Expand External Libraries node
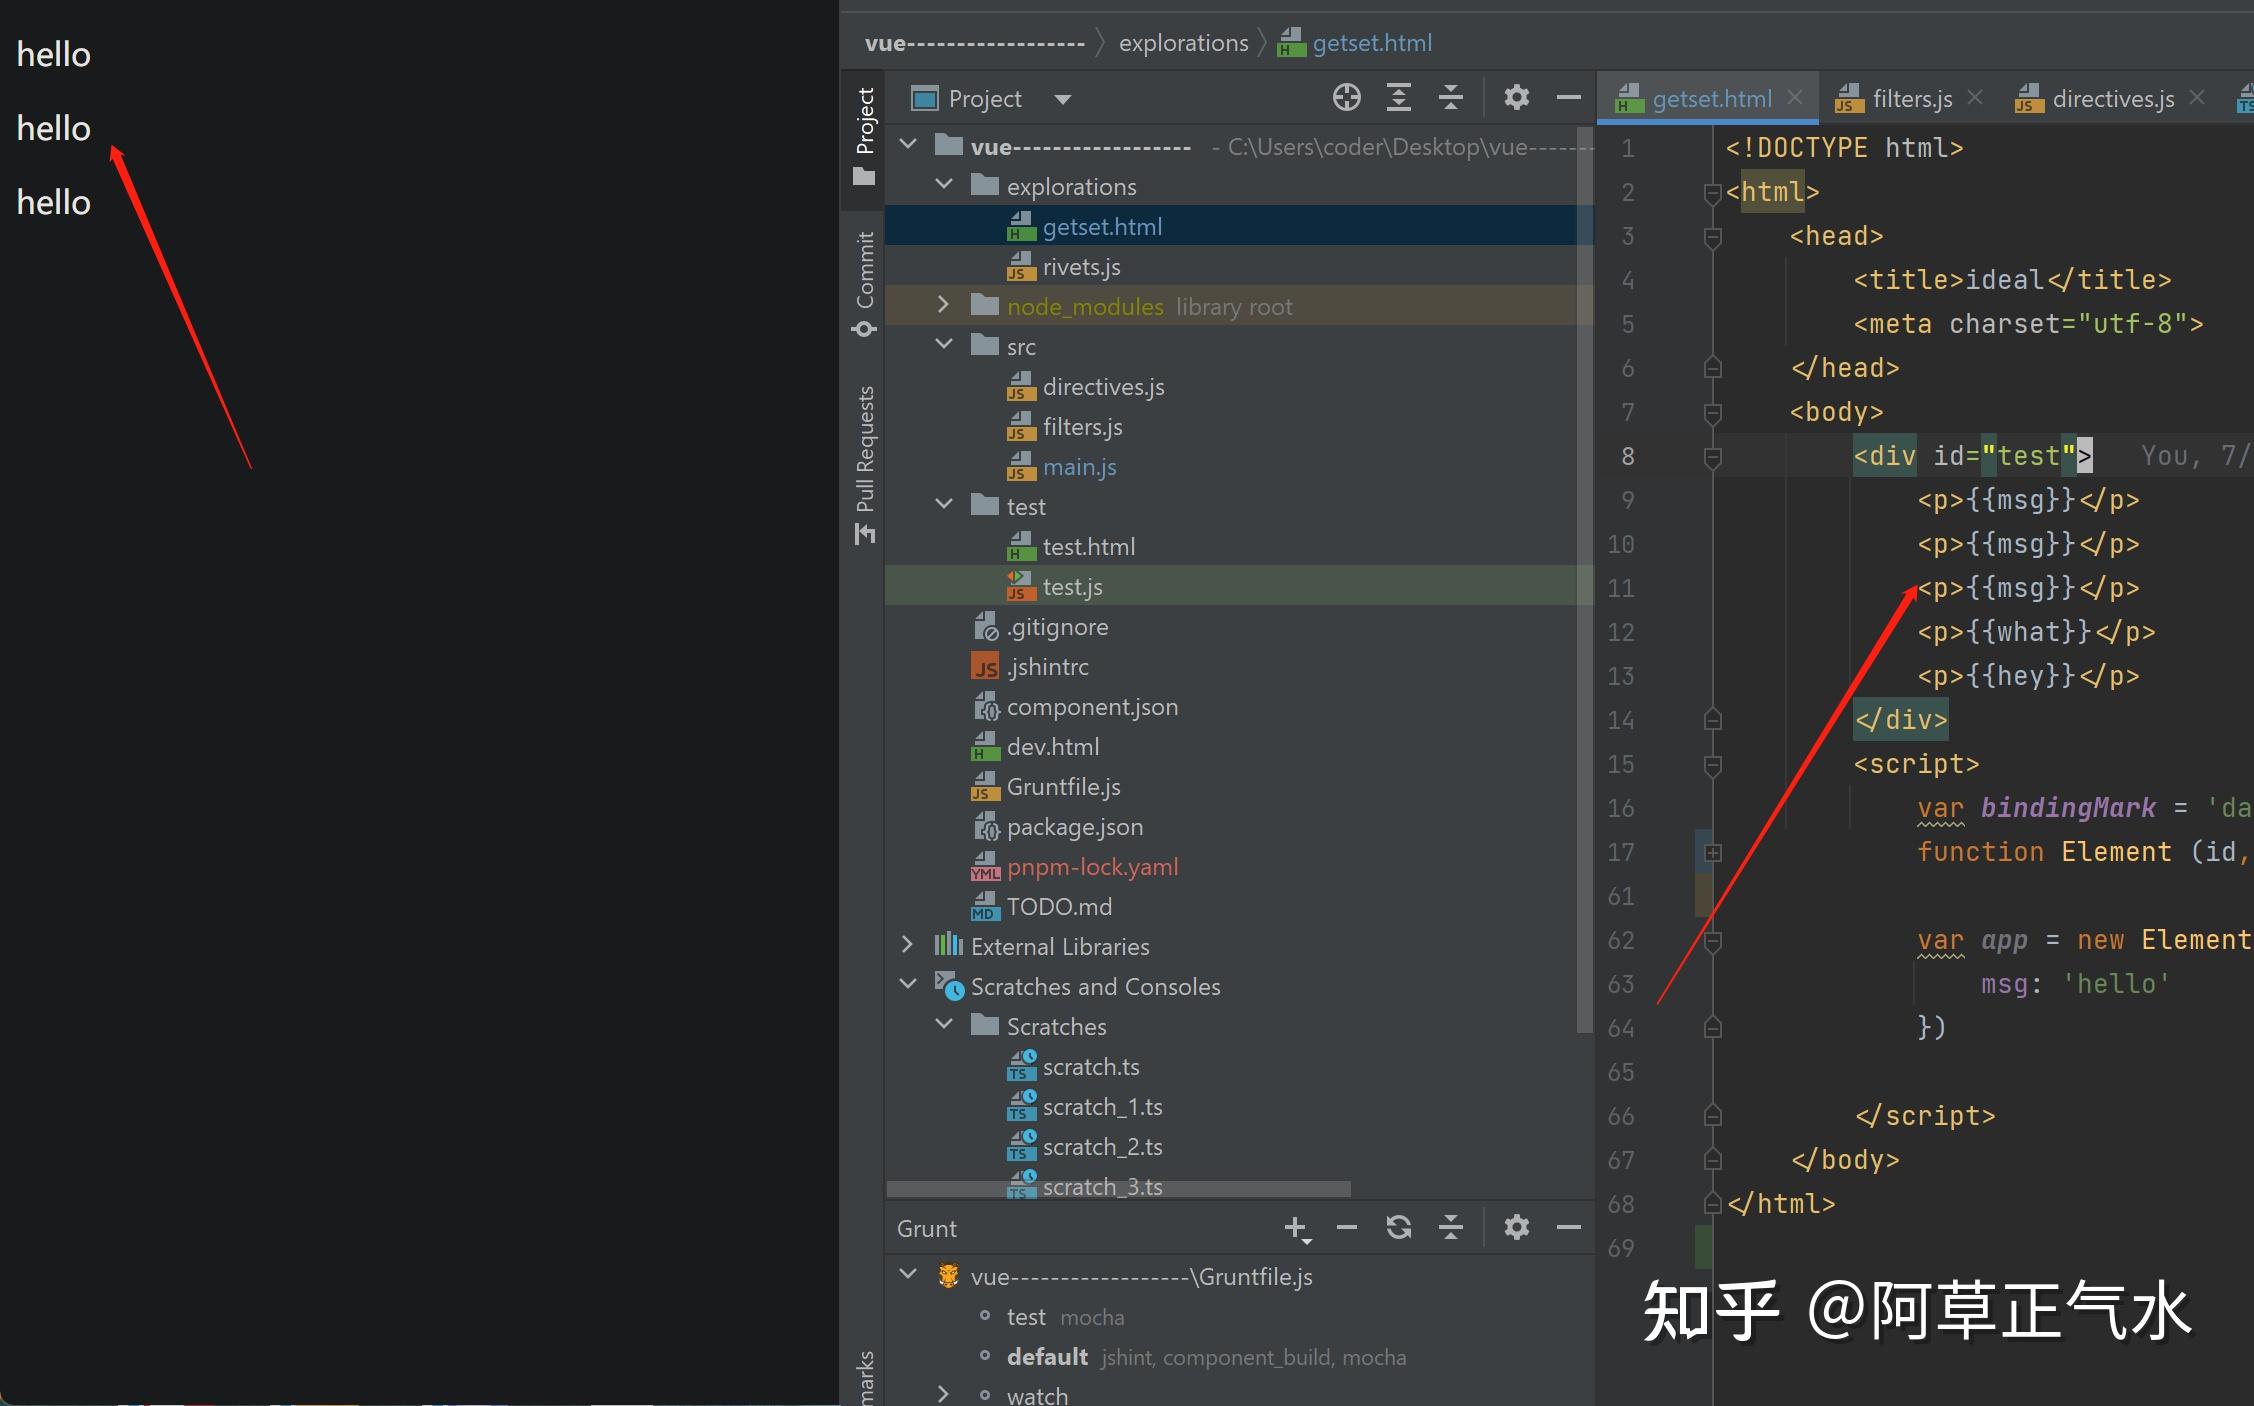The width and height of the screenshot is (2254, 1406). tap(907, 945)
